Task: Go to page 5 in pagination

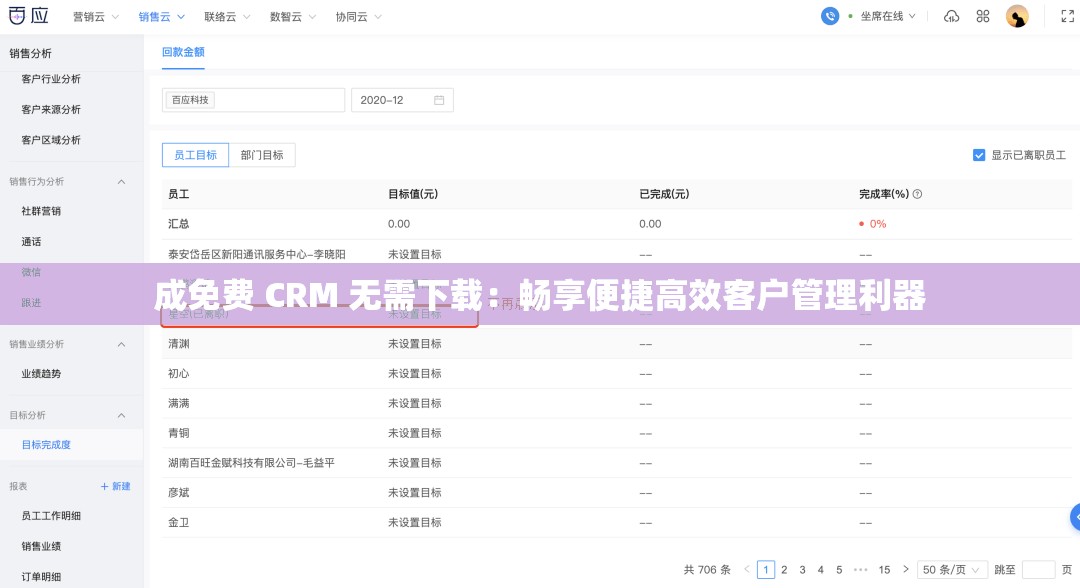Action: tap(839, 569)
